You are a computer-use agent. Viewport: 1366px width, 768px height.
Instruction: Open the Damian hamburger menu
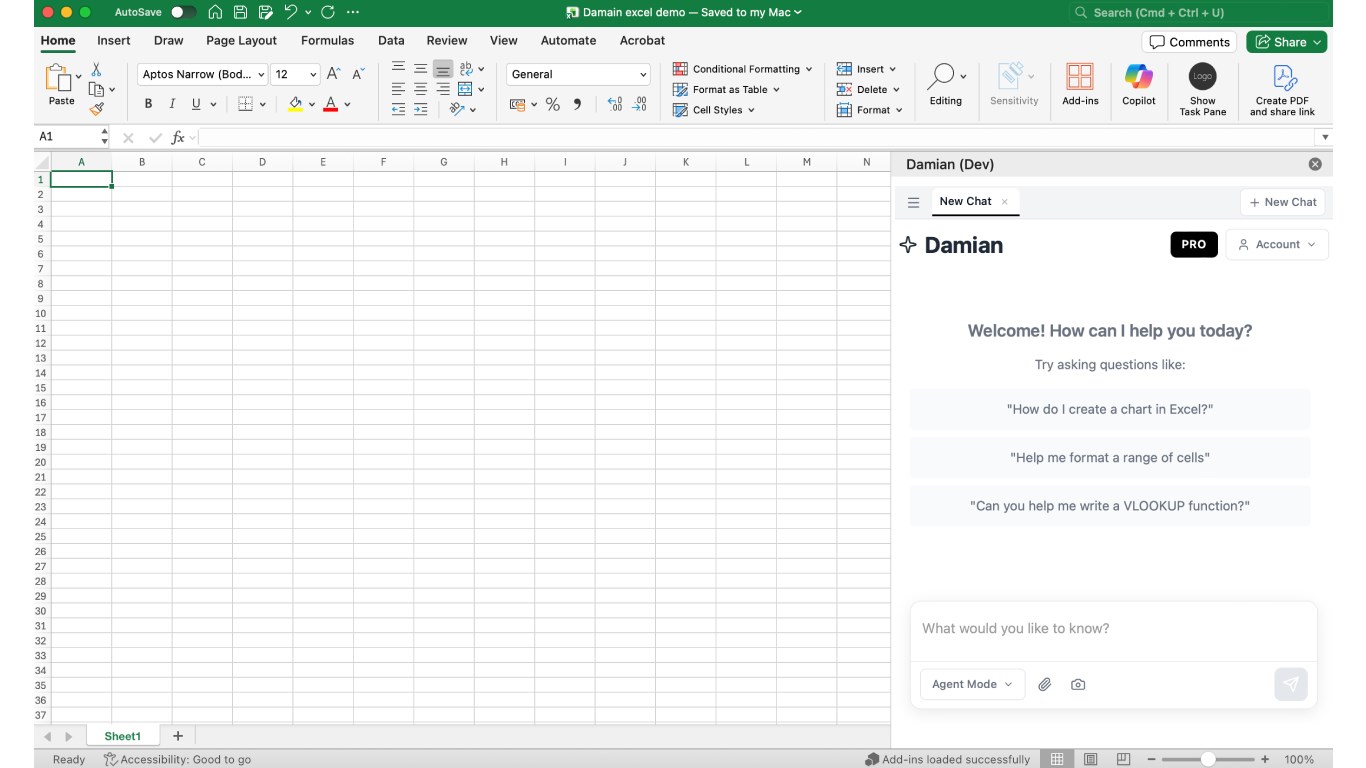tap(913, 202)
